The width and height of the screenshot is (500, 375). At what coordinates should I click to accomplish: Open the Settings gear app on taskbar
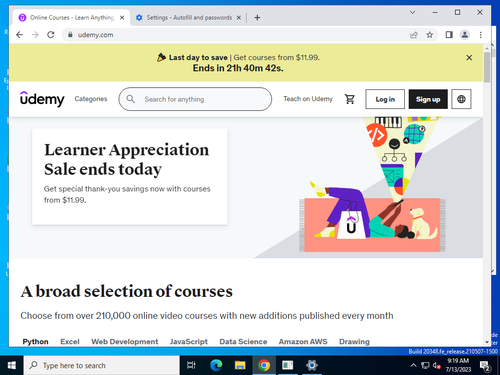pyautogui.click(x=312, y=365)
